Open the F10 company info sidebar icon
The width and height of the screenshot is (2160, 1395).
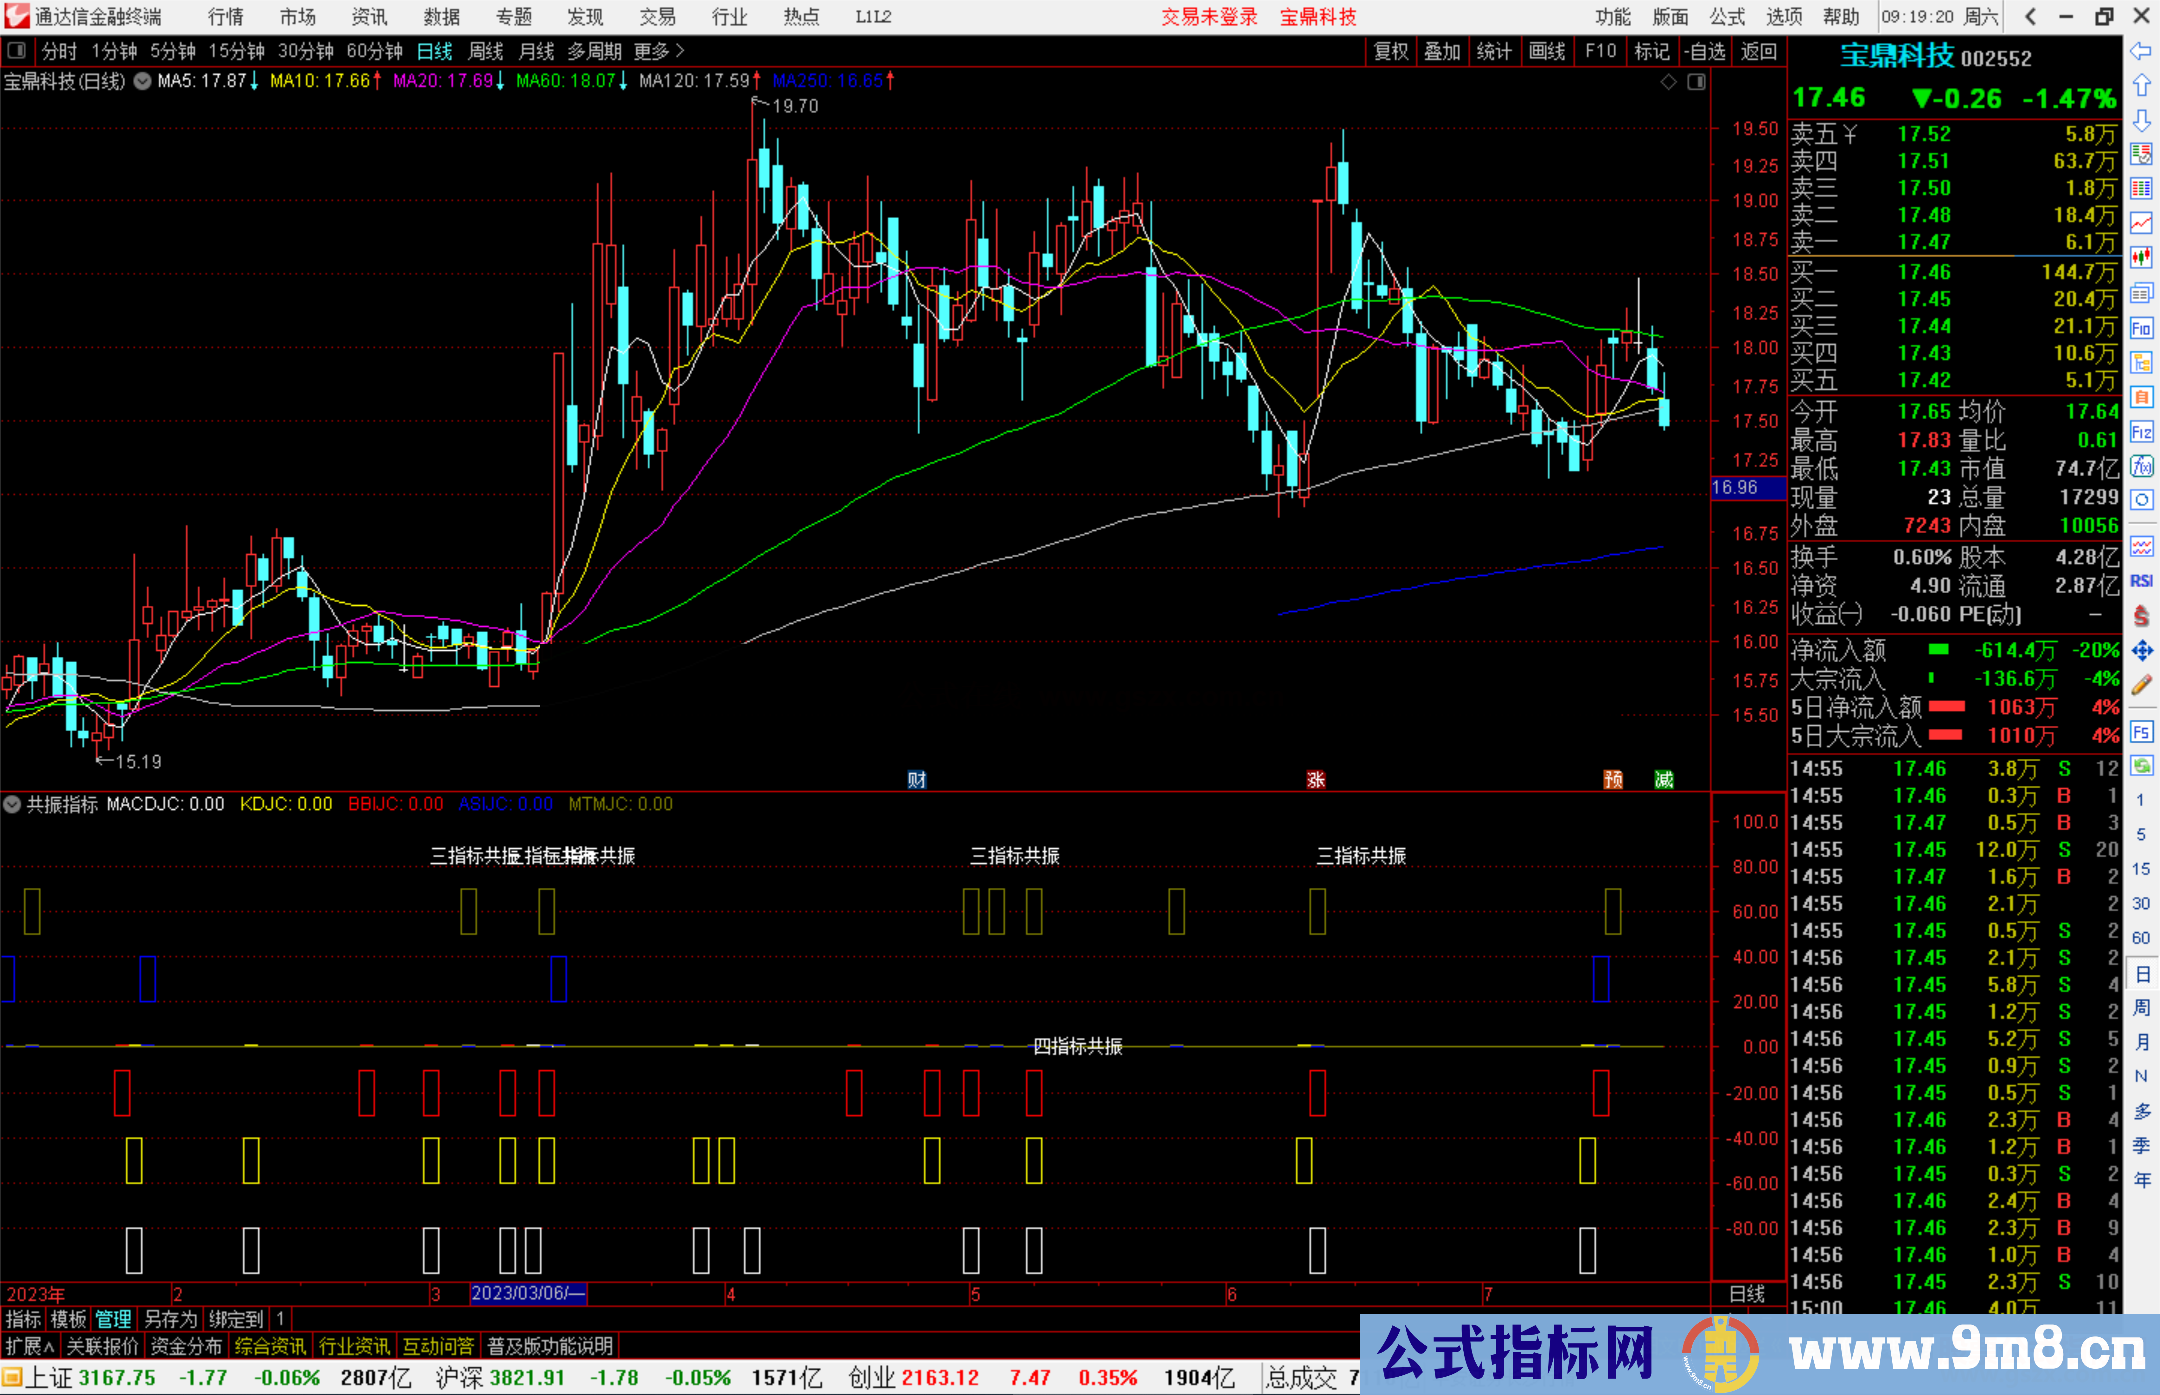[x=2141, y=328]
